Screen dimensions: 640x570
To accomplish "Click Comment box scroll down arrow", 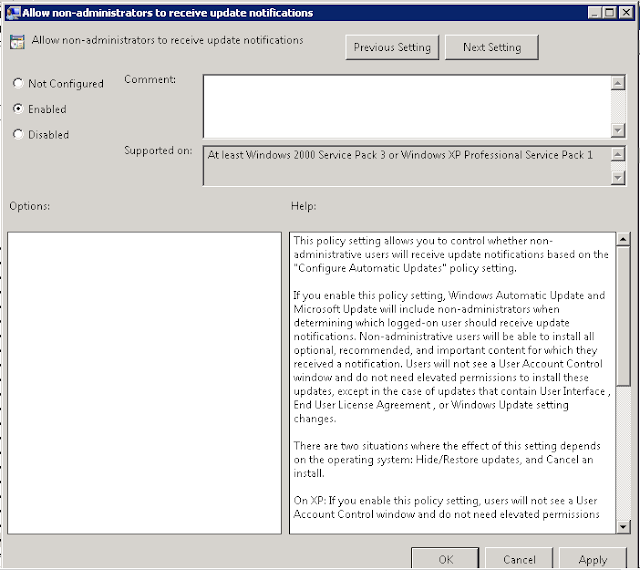I will point(618,130).
